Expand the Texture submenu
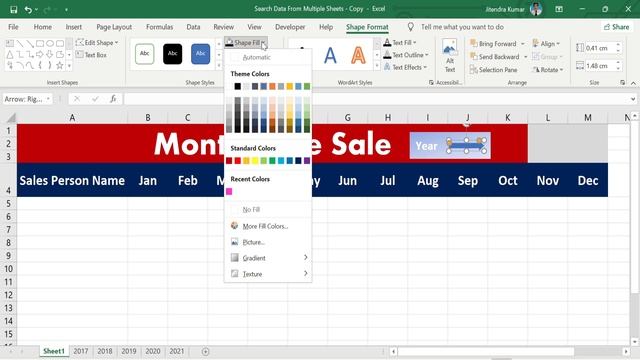 [x=268, y=274]
